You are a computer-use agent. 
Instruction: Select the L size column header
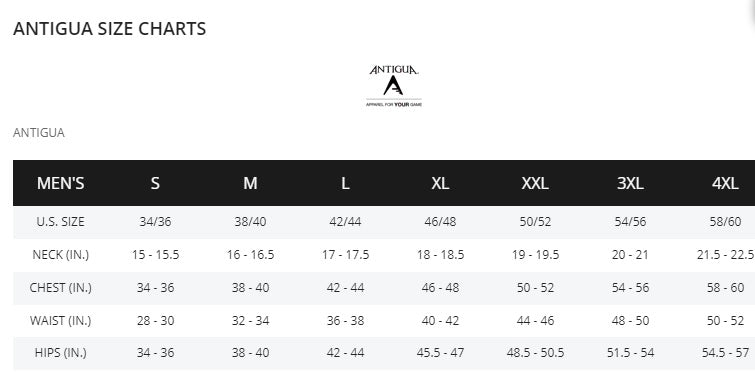tap(345, 183)
